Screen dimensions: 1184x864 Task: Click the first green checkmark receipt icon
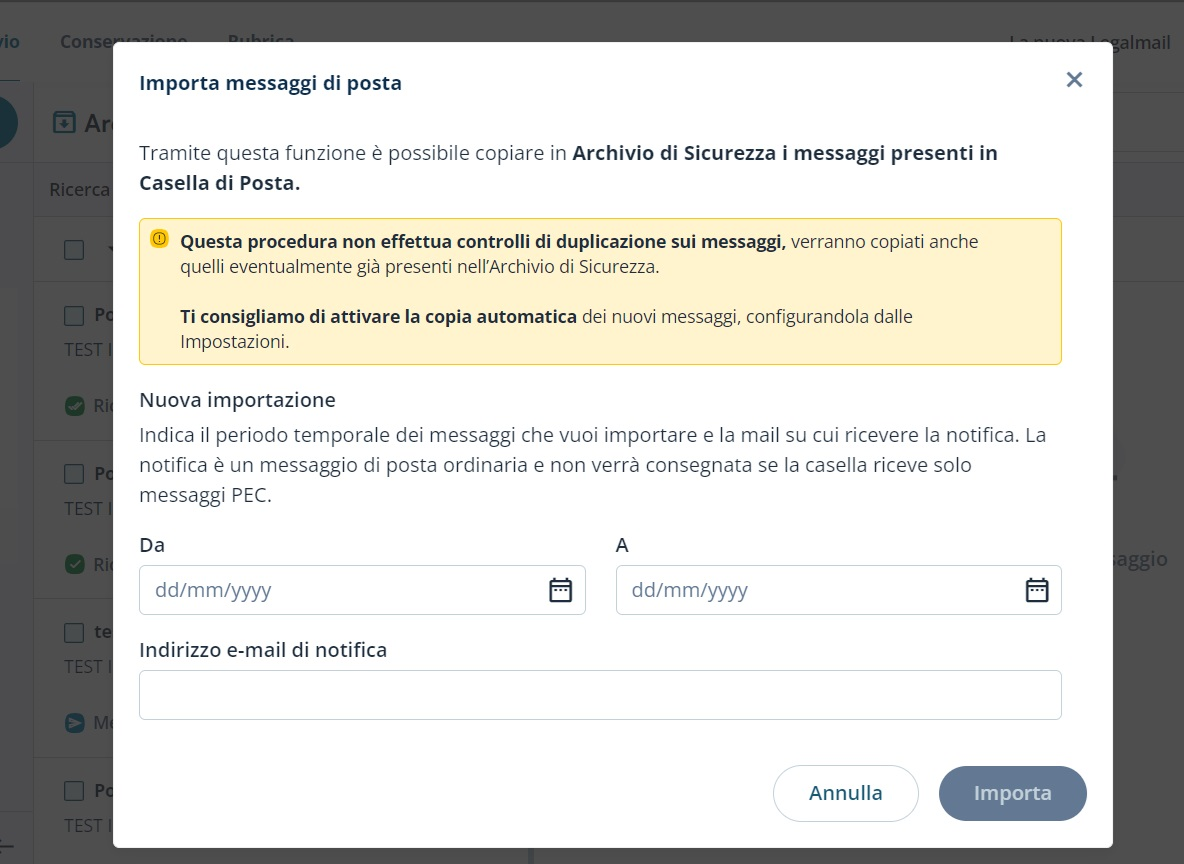click(x=74, y=405)
